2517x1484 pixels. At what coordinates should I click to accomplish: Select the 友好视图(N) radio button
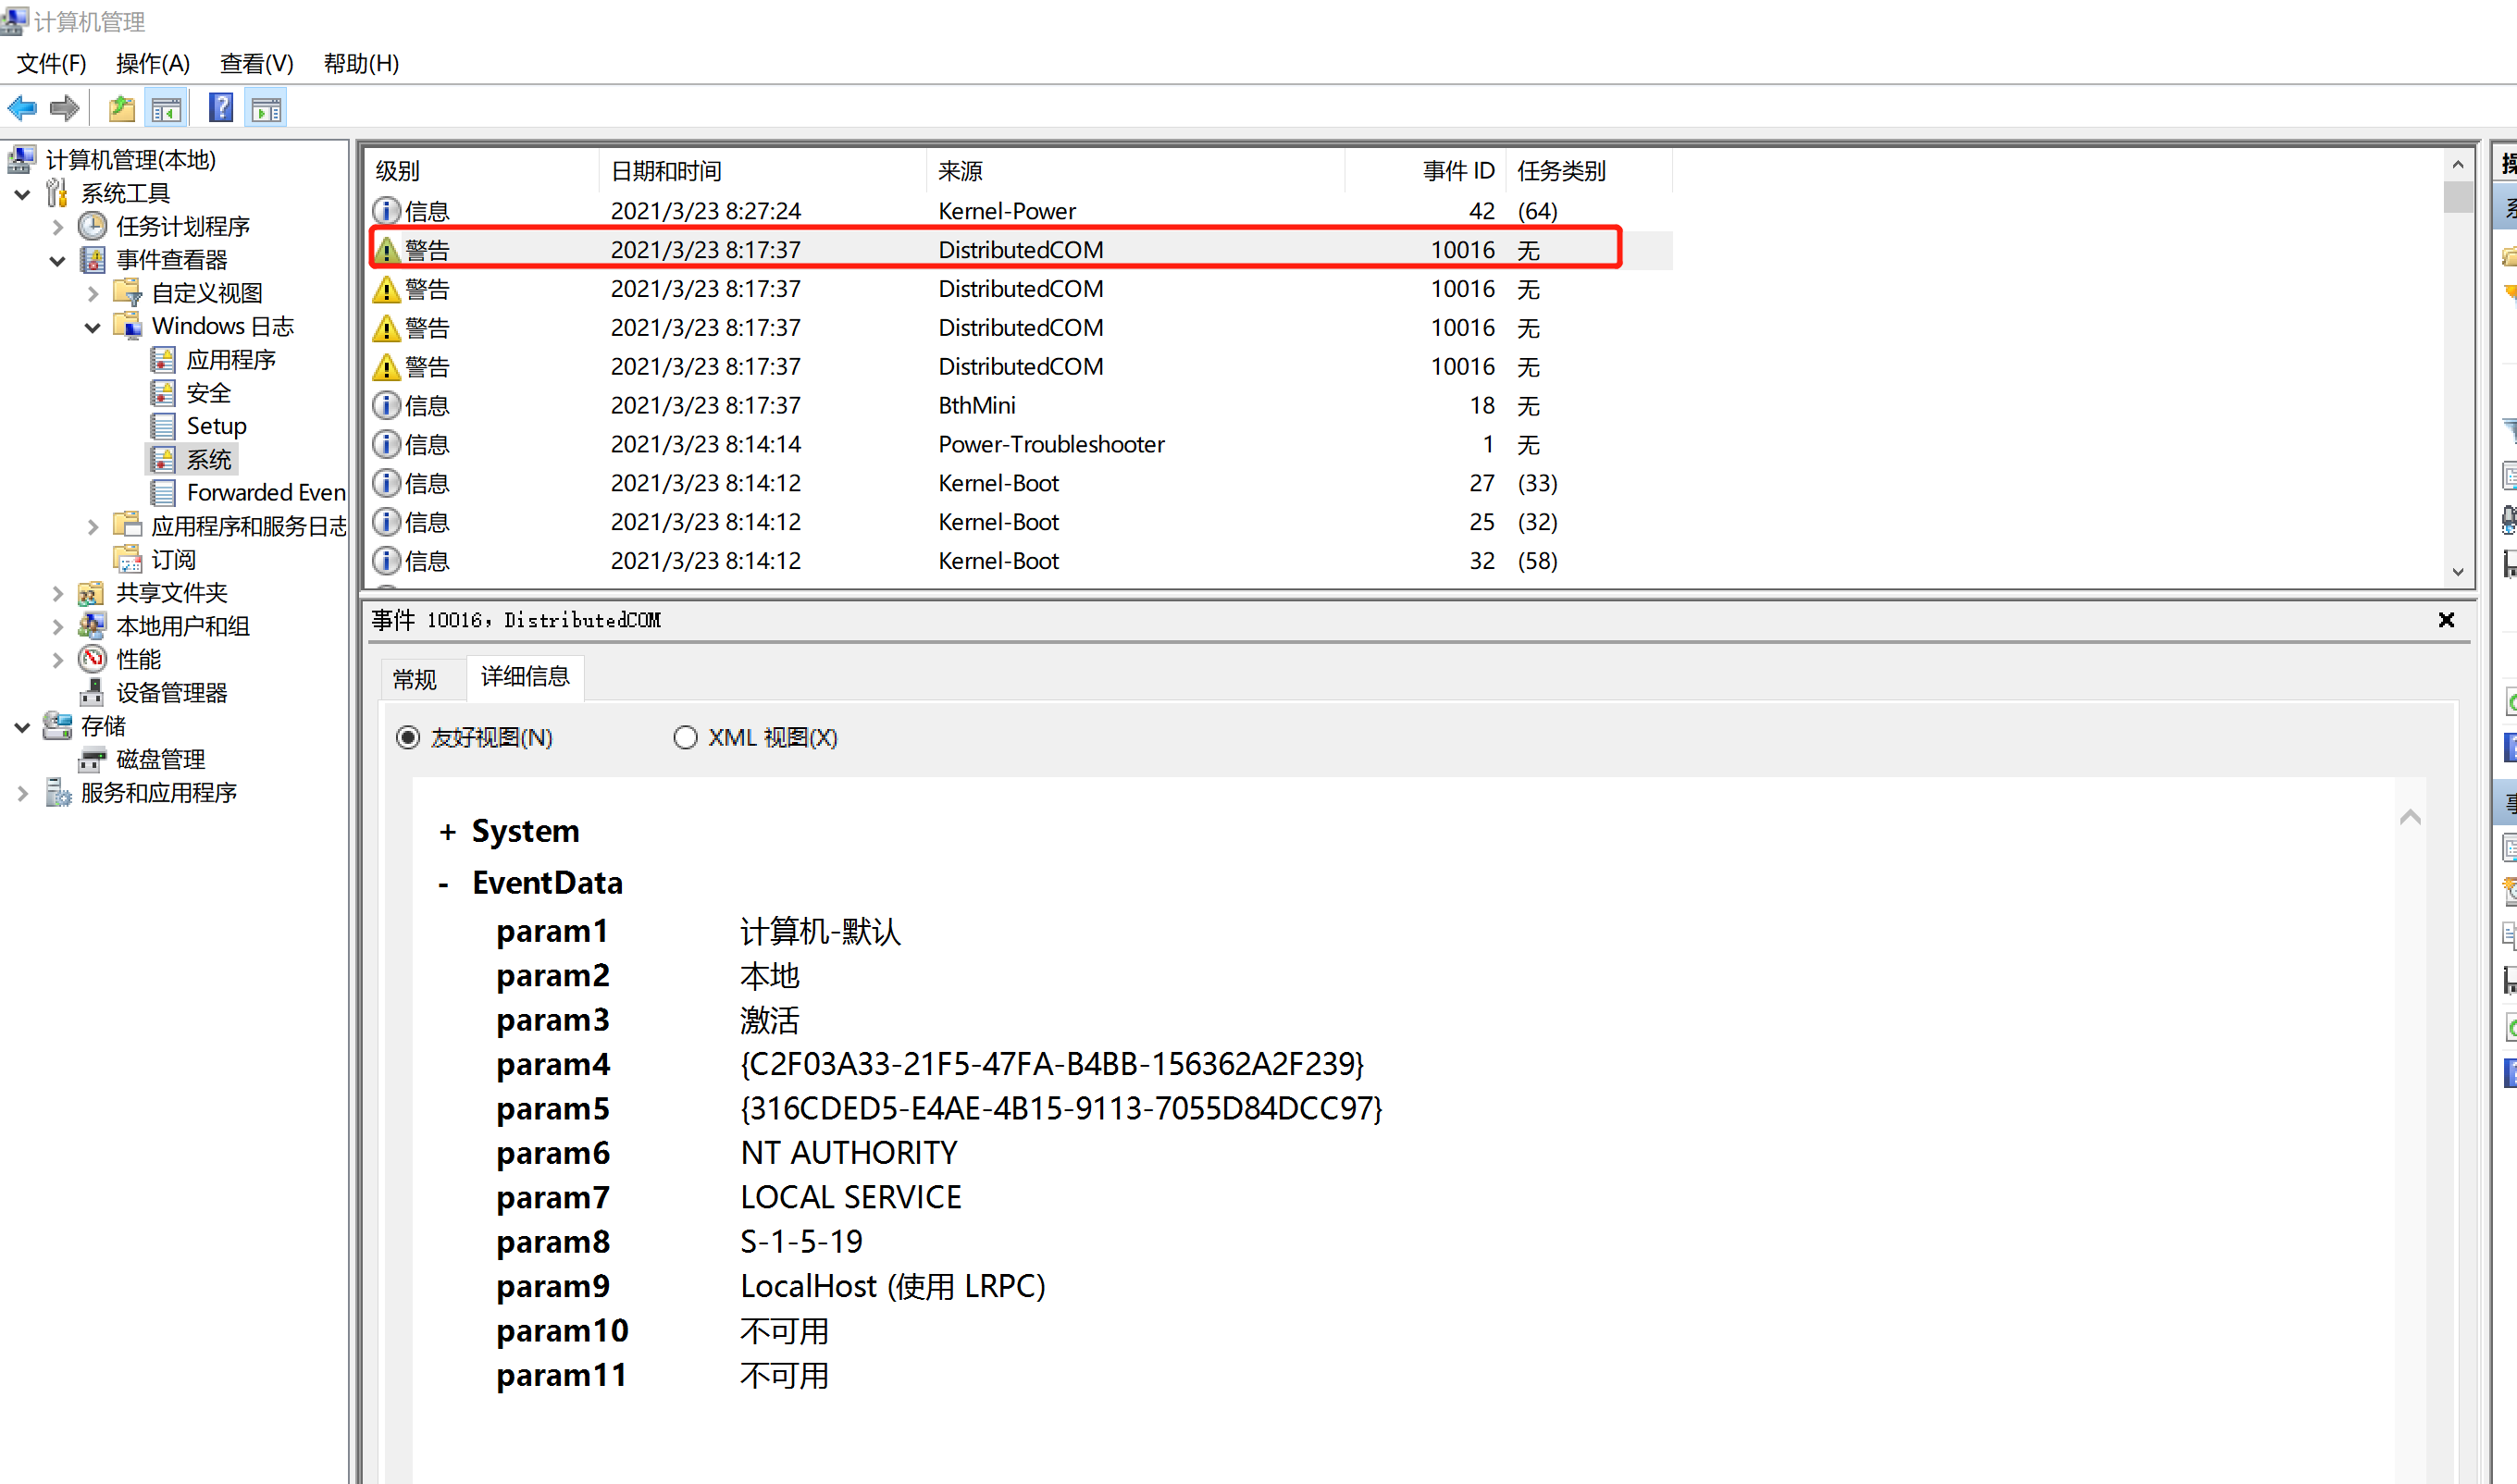coord(408,738)
